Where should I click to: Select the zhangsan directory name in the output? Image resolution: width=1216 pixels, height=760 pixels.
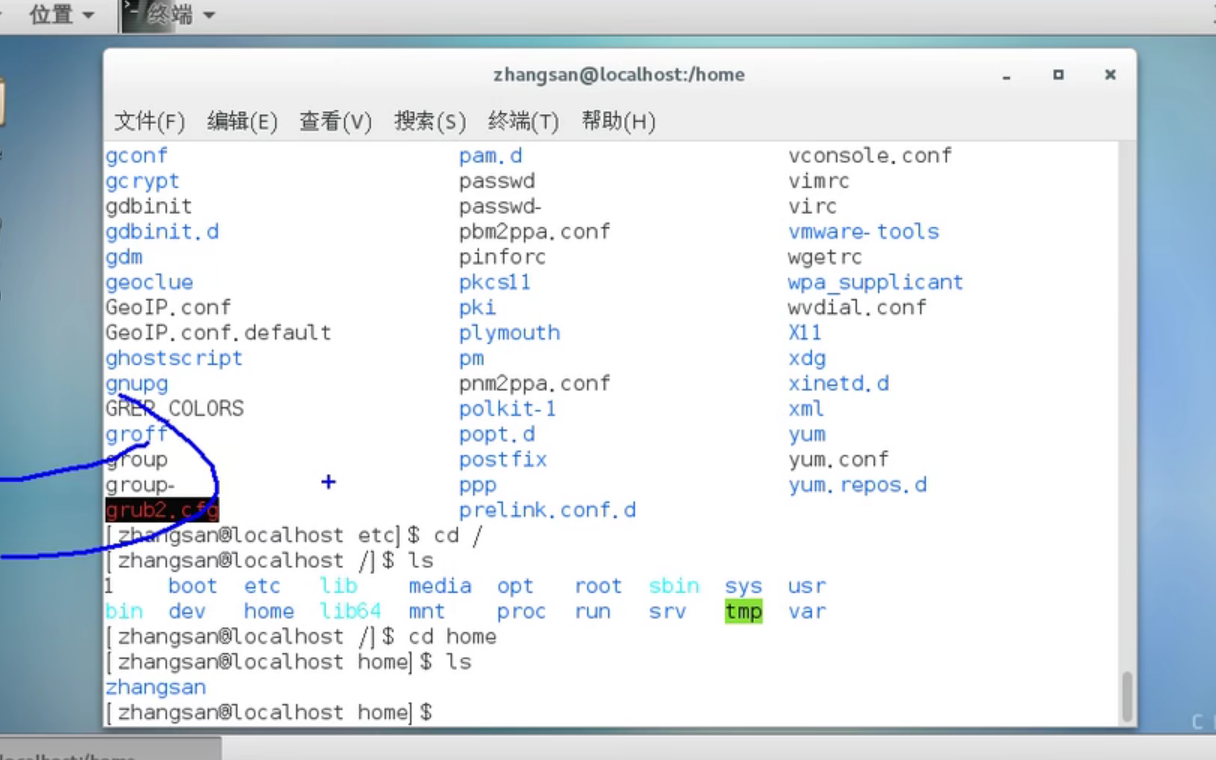[x=156, y=687]
